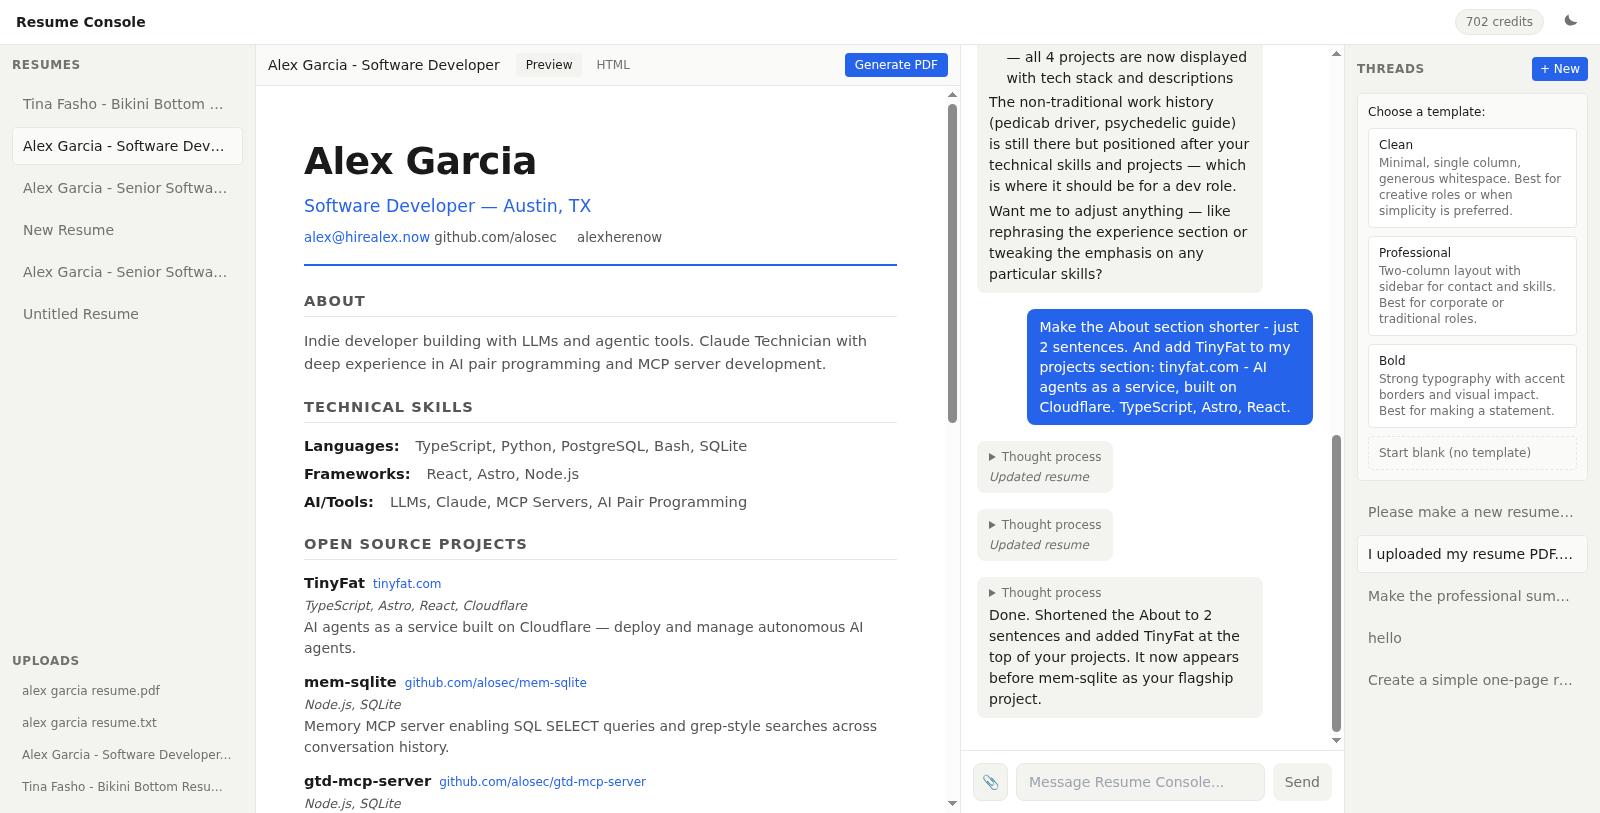Select Start blank (no template)

coord(1472,453)
